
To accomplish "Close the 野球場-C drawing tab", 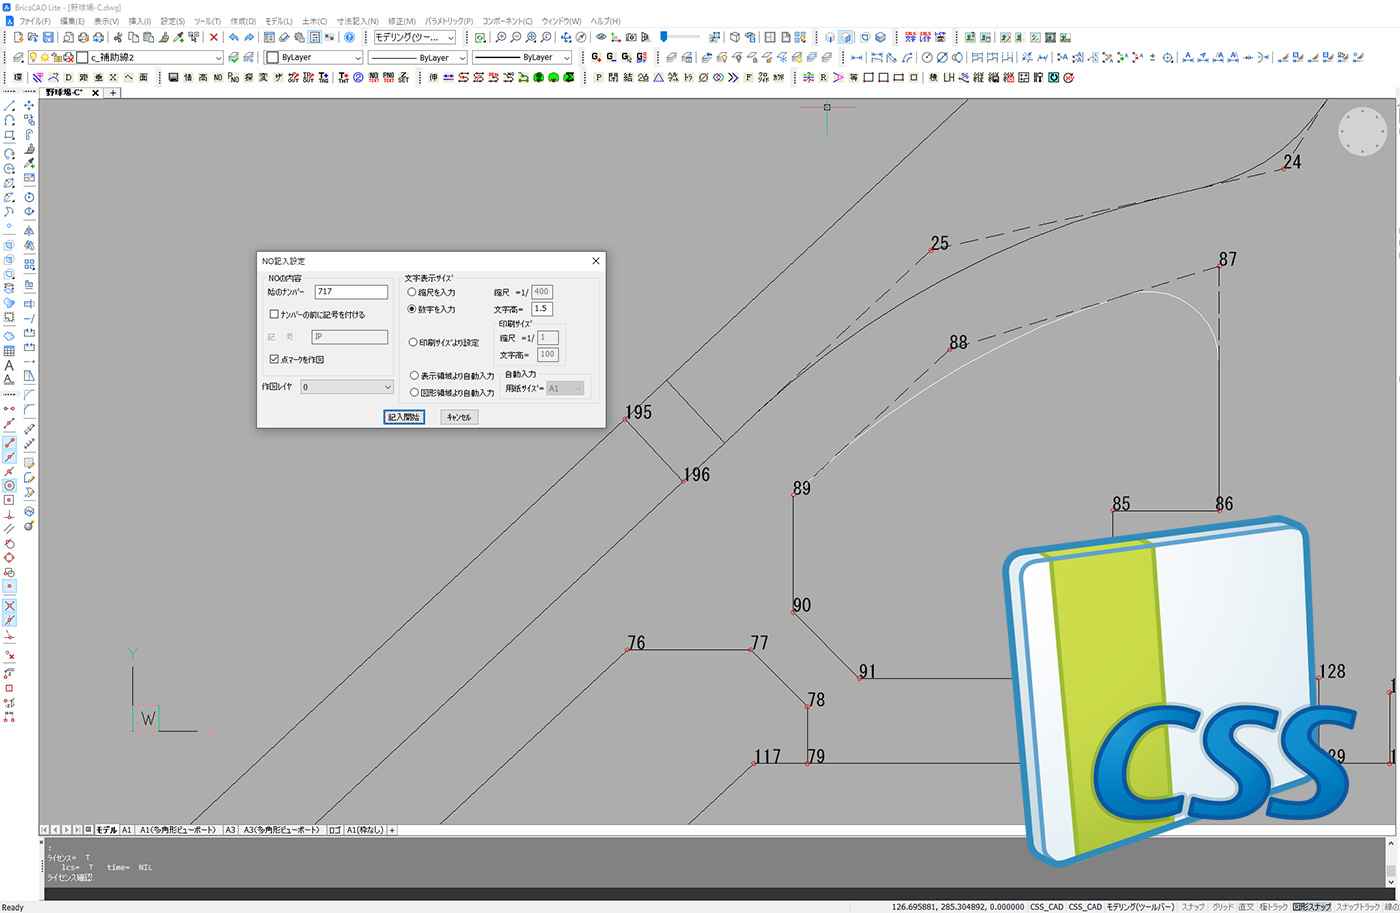I will [96, 92].
